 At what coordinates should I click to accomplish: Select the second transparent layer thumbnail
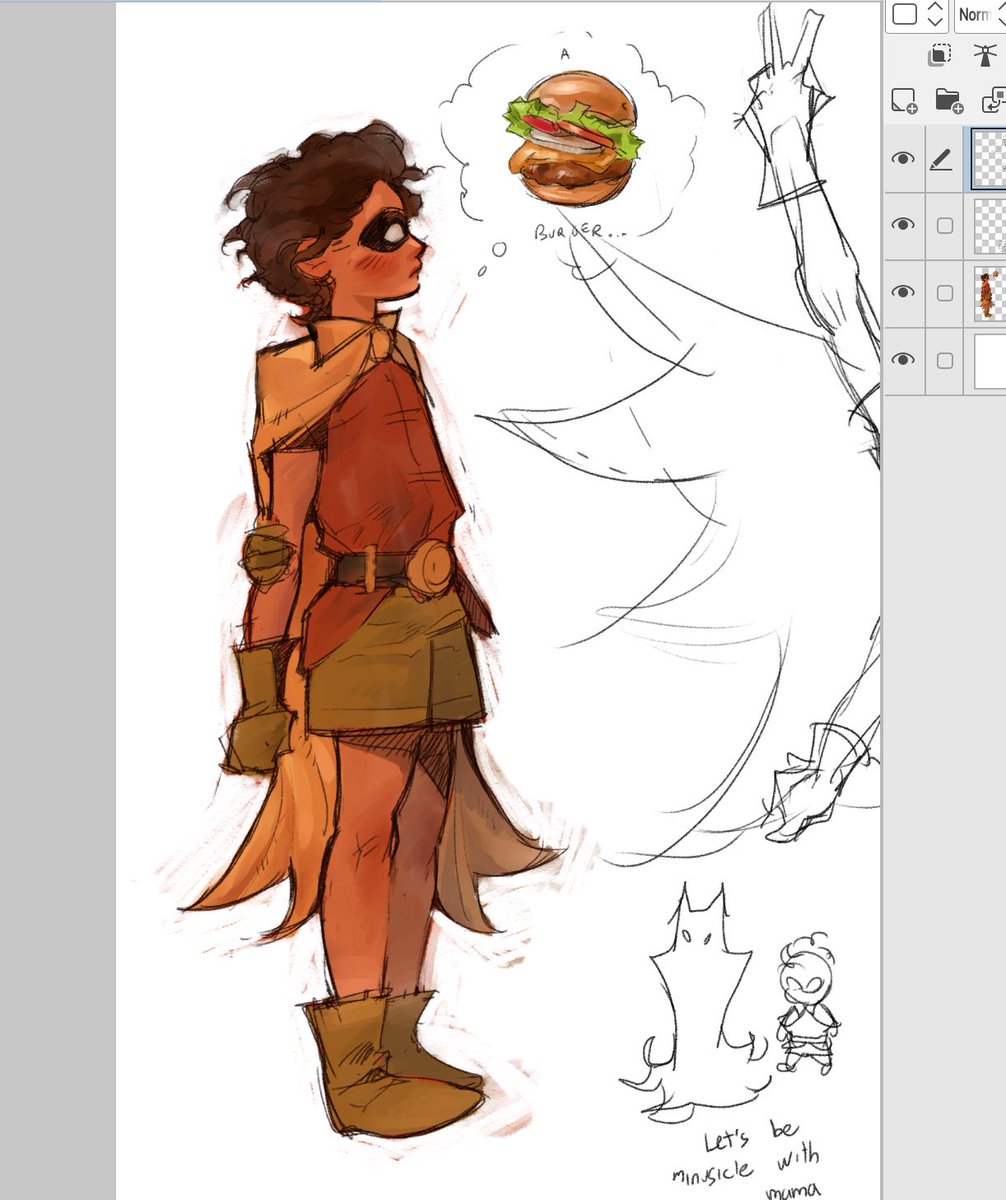(x=989, y=225)
